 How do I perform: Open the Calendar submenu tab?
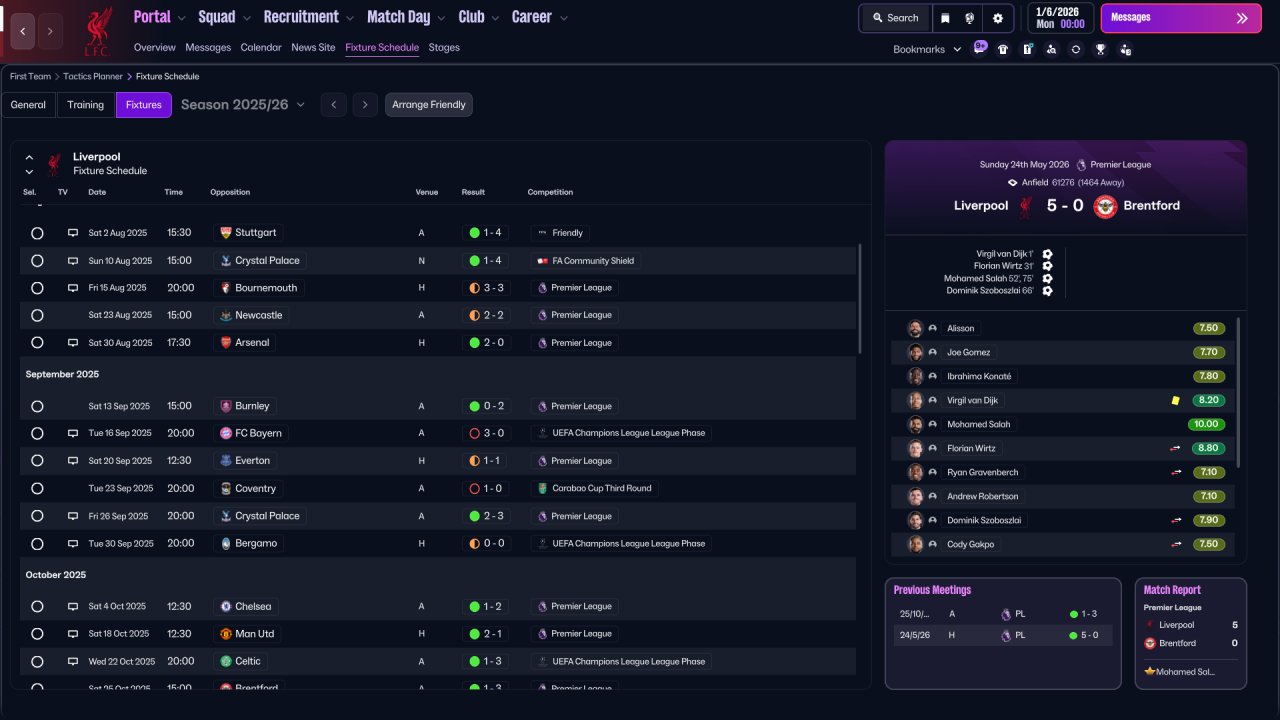click(261, 48)
